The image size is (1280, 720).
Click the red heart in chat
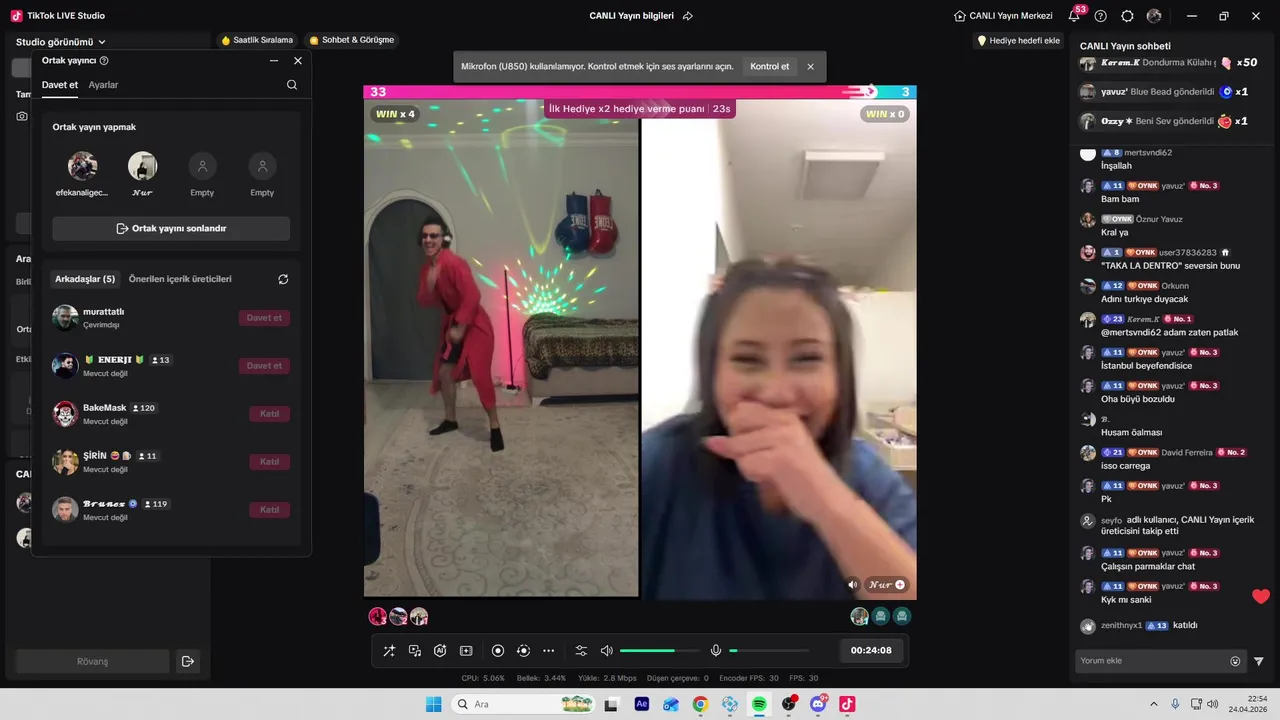tap(1261, 597)
